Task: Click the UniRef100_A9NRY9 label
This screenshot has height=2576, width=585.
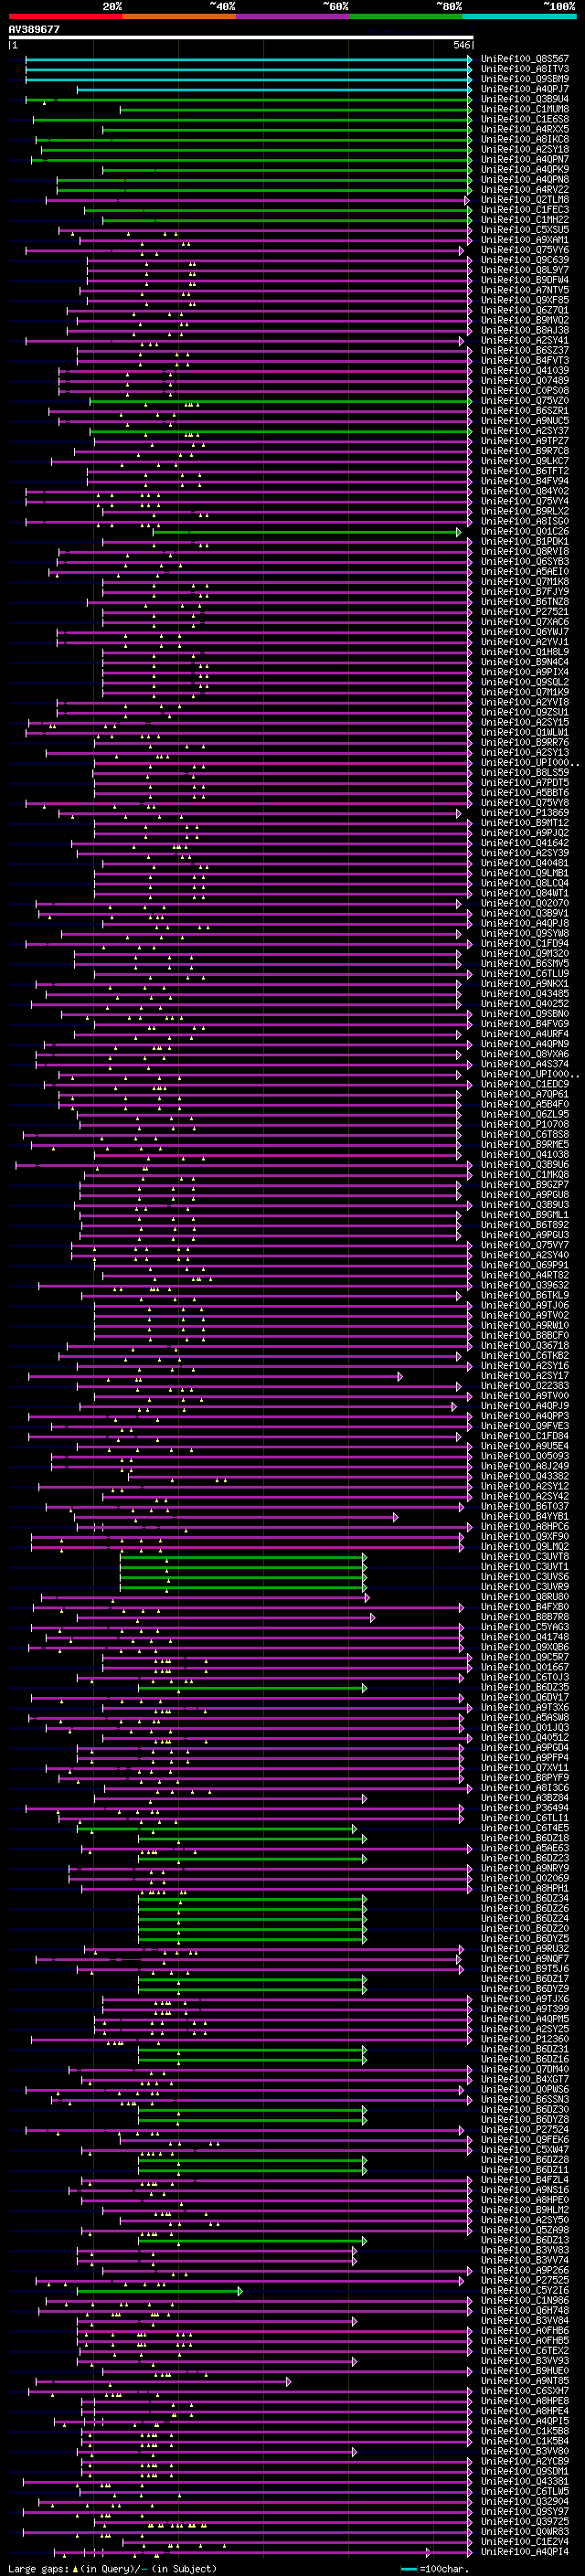Action: tap(525, 1867)
